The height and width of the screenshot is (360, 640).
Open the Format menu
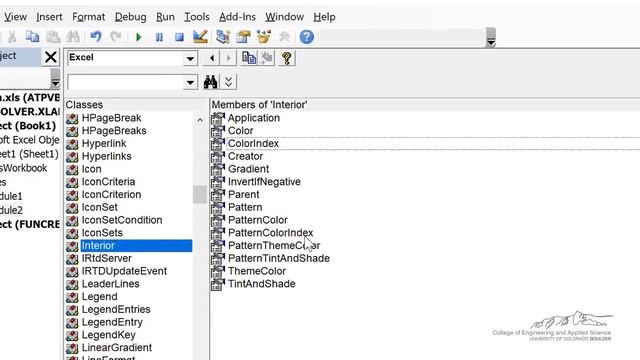tap(89, 17)
